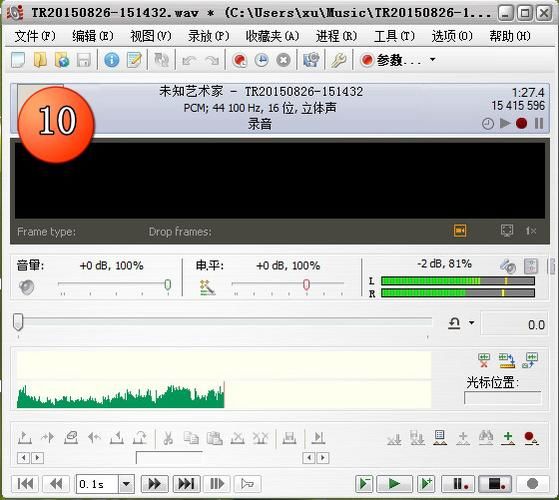Click the rewind double-arrow button
The width and height of the screenshot is (559, 500).
click(x=56, y=484)
